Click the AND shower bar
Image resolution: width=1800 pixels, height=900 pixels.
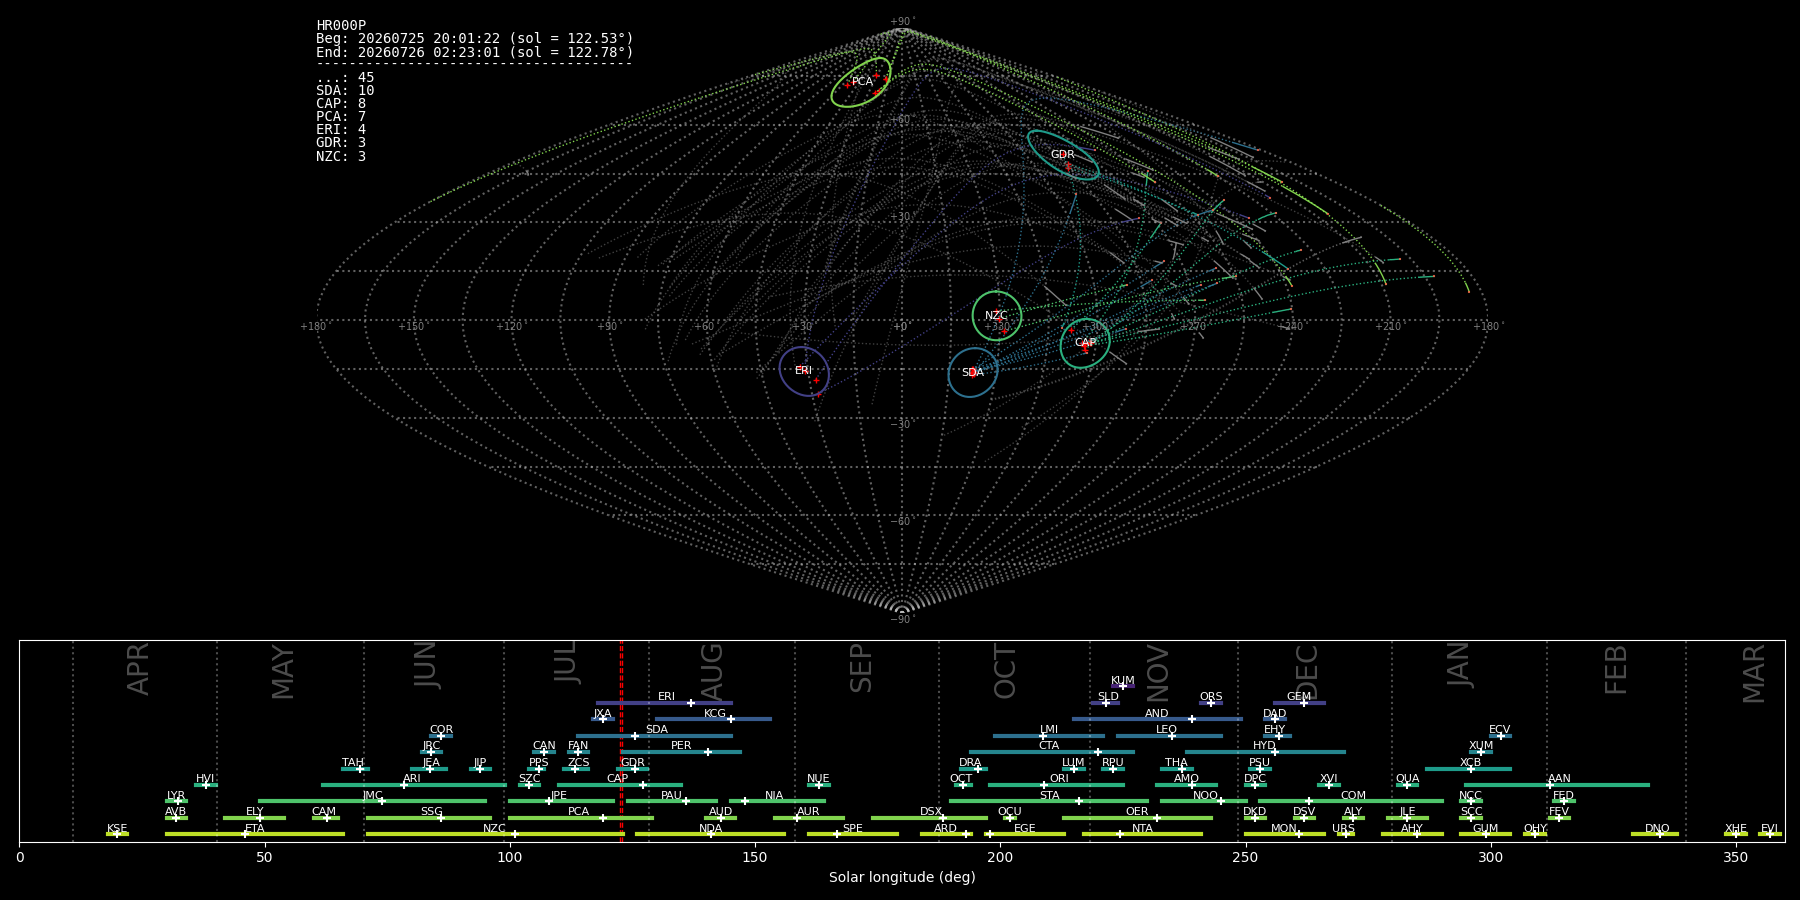[1157, 719]
